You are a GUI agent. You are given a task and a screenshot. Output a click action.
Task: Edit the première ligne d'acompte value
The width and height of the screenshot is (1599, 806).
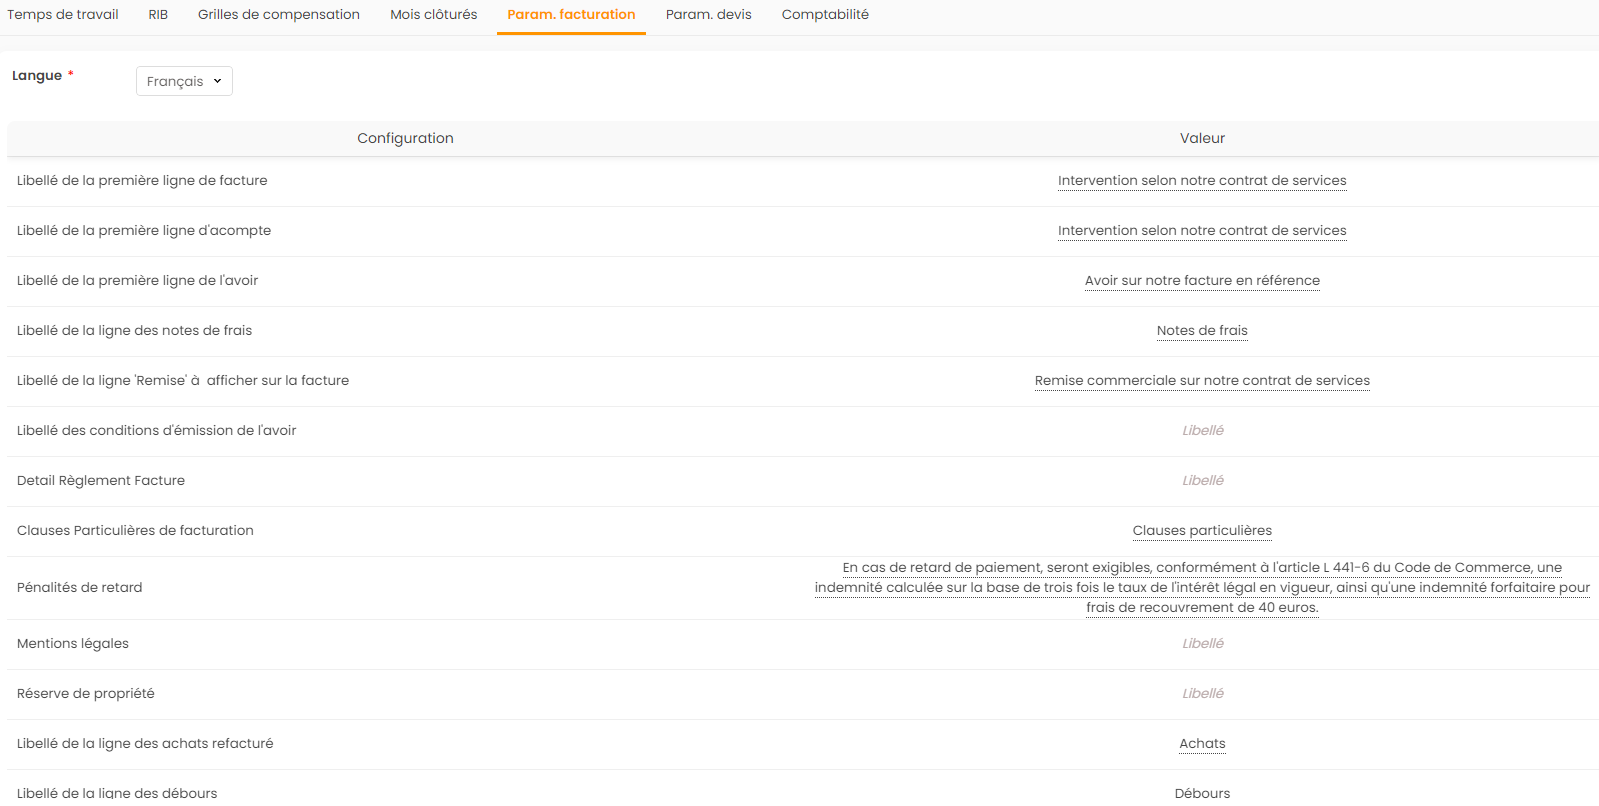tap(1202, 231)
